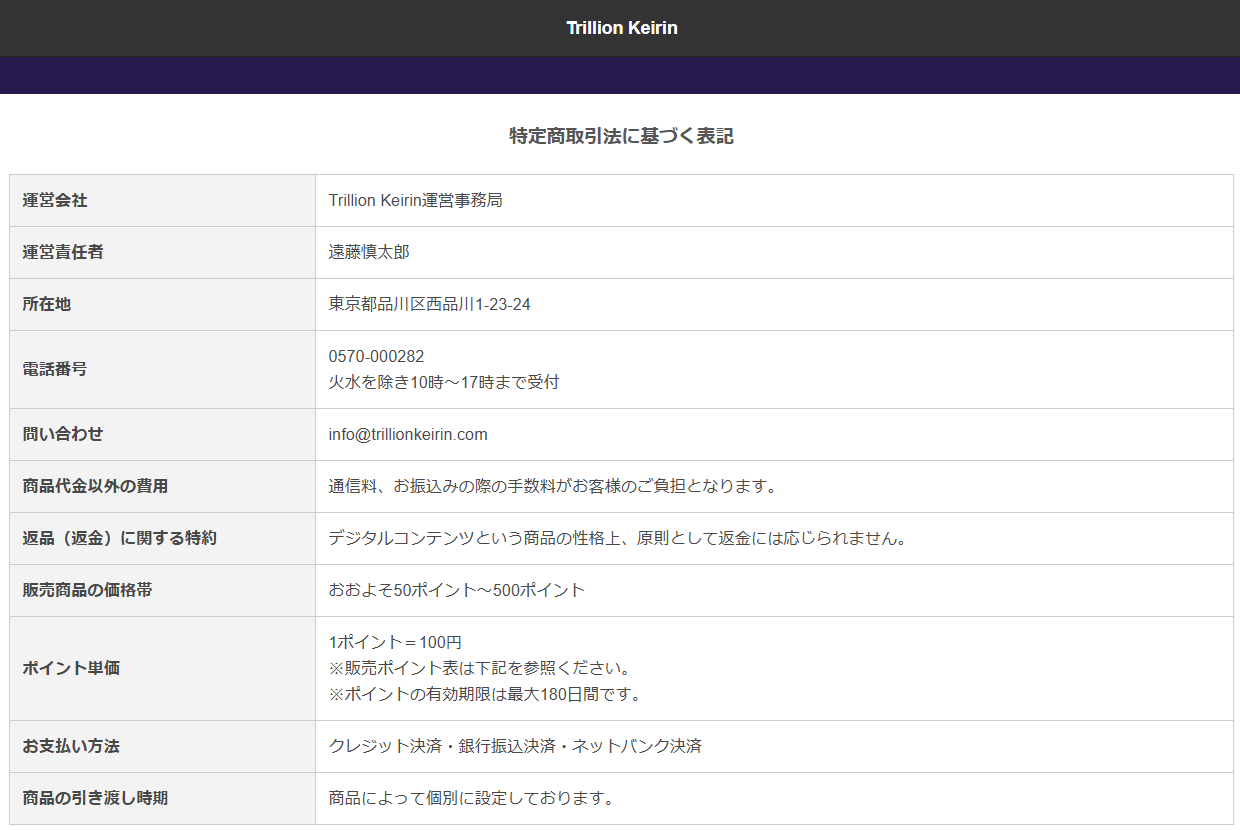Click the ※ポイントの有効期限は最大180日間です line
Viewport: 1240px width, 830px height.
485,694
